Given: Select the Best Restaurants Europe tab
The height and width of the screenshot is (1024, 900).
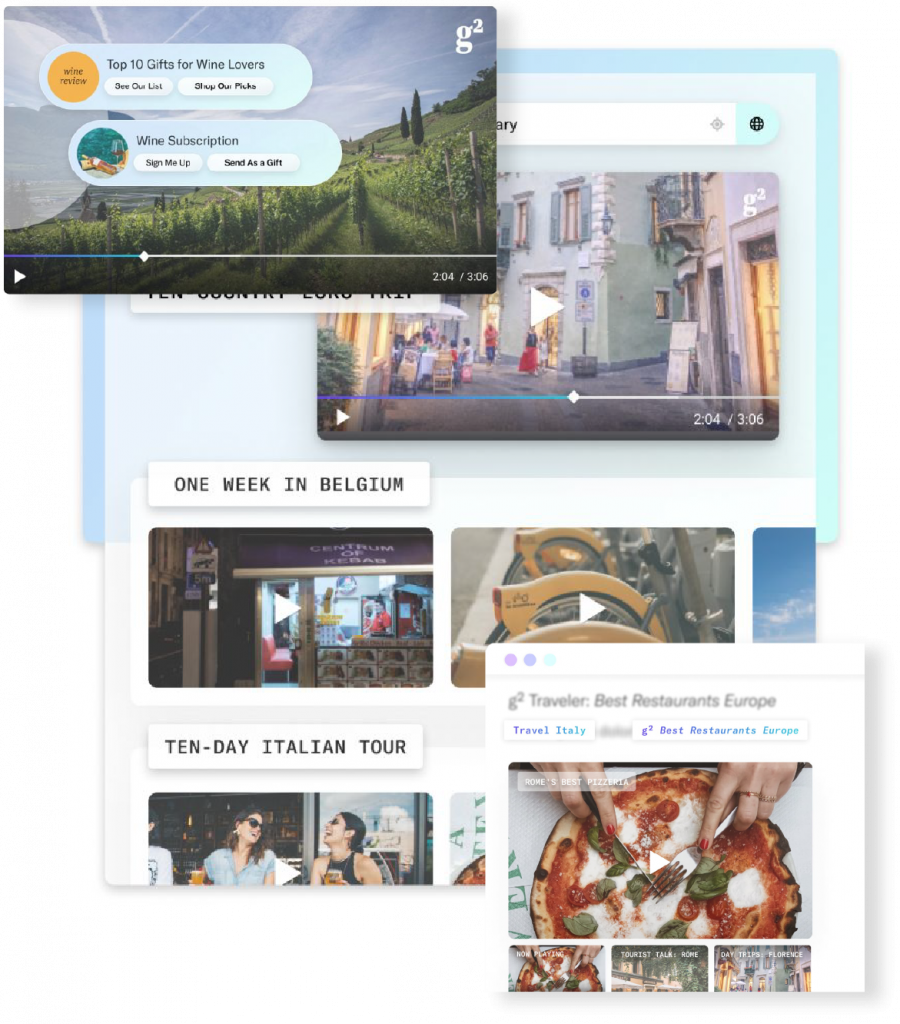Looking at the screenshot, I should tap(720, 730).
